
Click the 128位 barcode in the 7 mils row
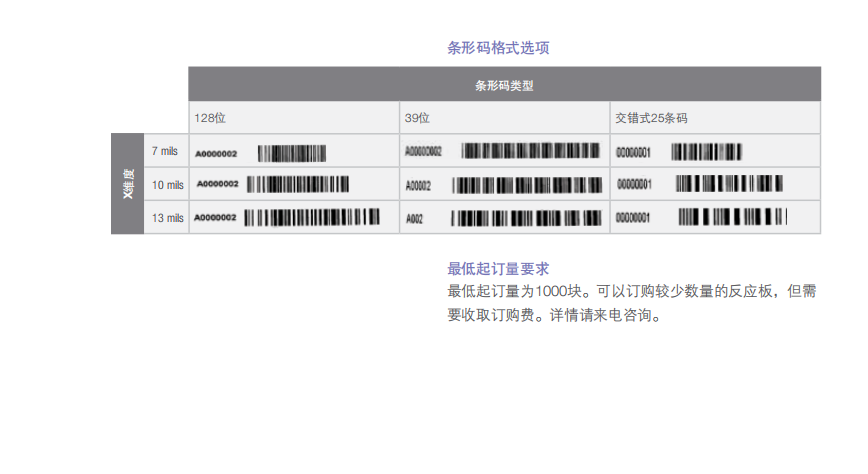292,153
